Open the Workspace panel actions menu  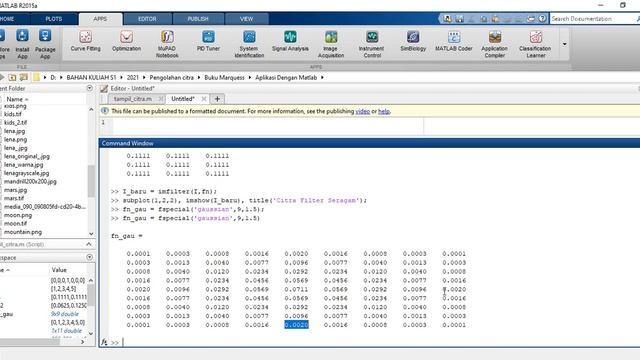pyautogui.click(x=90, y=257)
